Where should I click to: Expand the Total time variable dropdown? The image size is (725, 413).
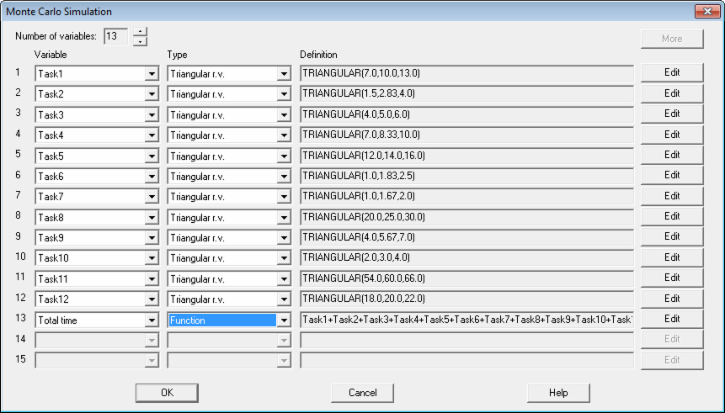pyautogui.click(x=151, y=320)
